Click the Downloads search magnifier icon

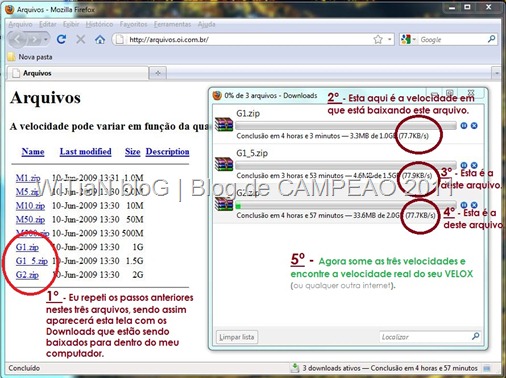click(x=475, y=336)
